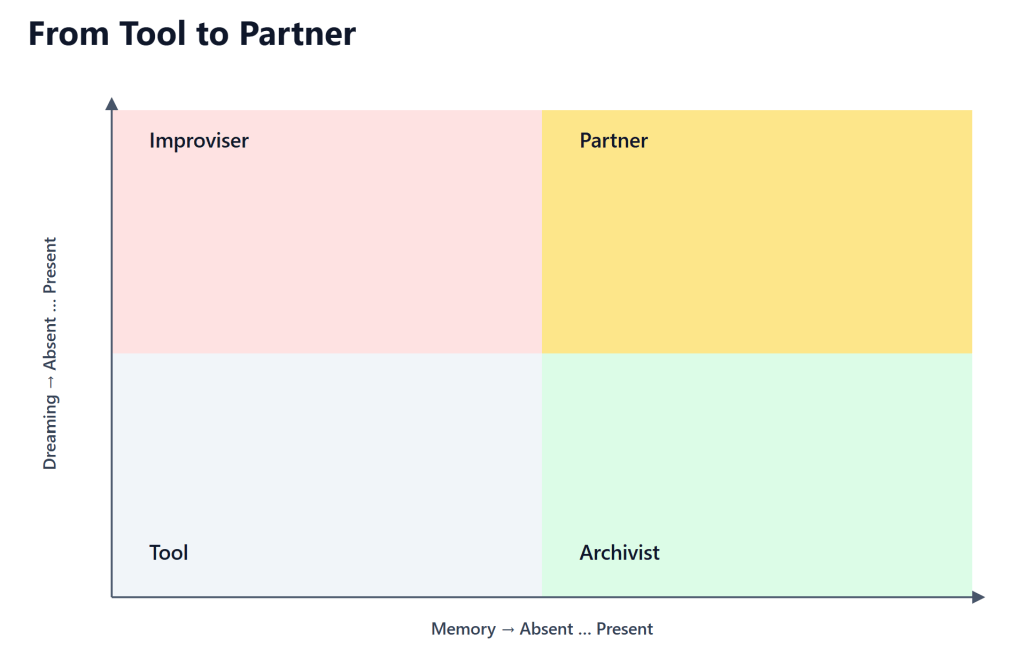Click the Archivist label text
The width and height of the screenshot is (1023, 648).
619,553
